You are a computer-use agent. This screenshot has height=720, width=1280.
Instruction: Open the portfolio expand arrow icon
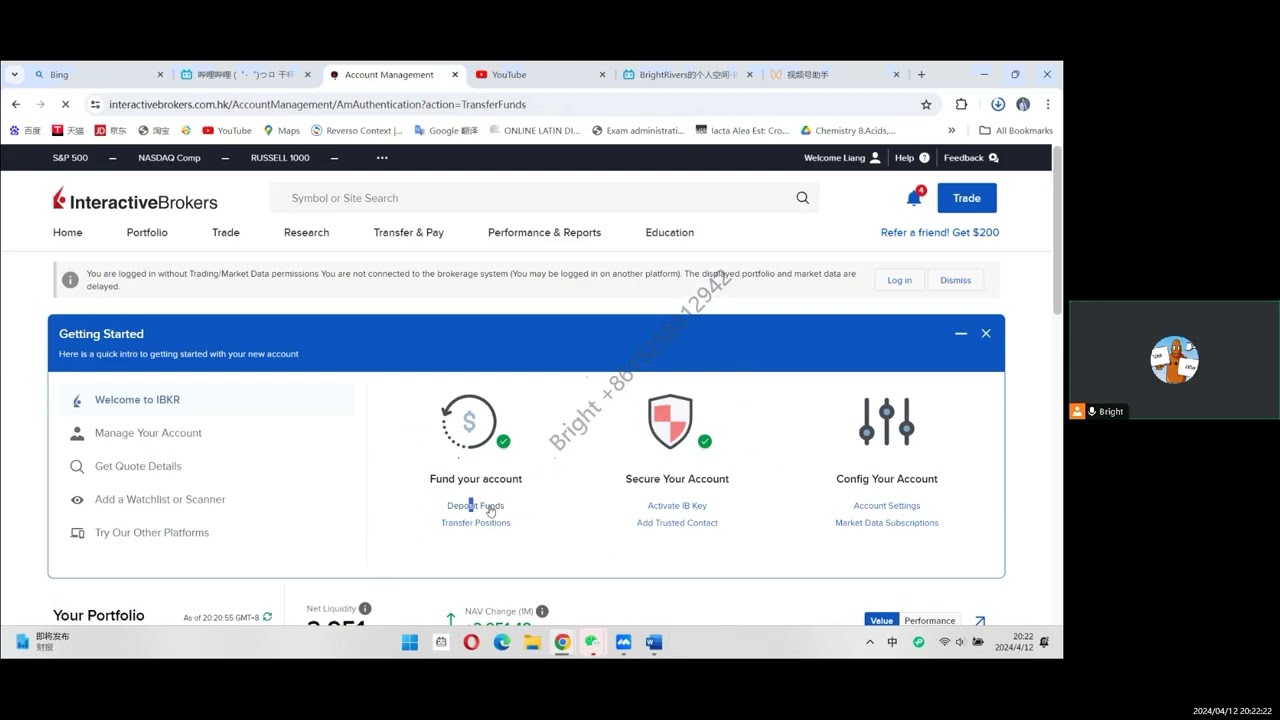coord(980,621)
